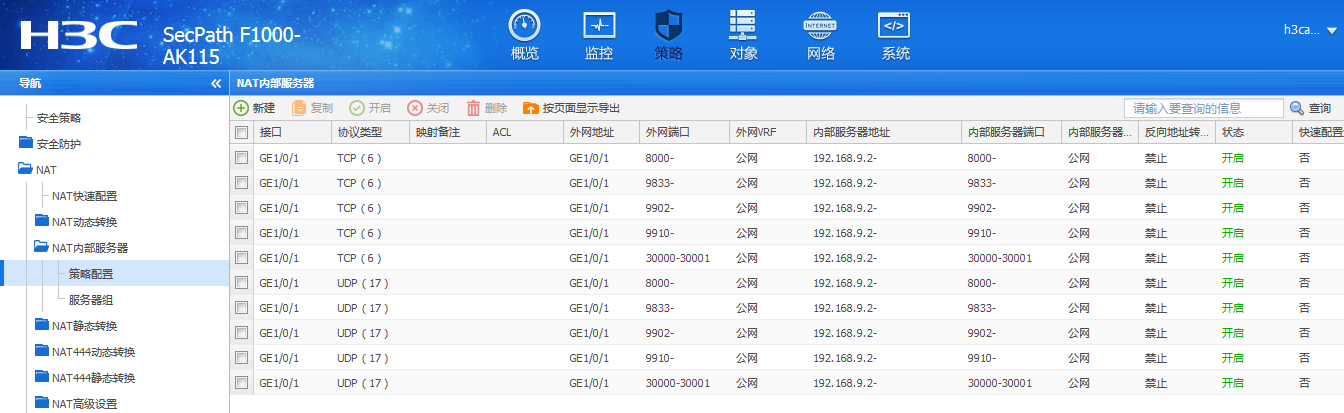
Task: Collapse the 导航 navigation panel
Action: 216,84
